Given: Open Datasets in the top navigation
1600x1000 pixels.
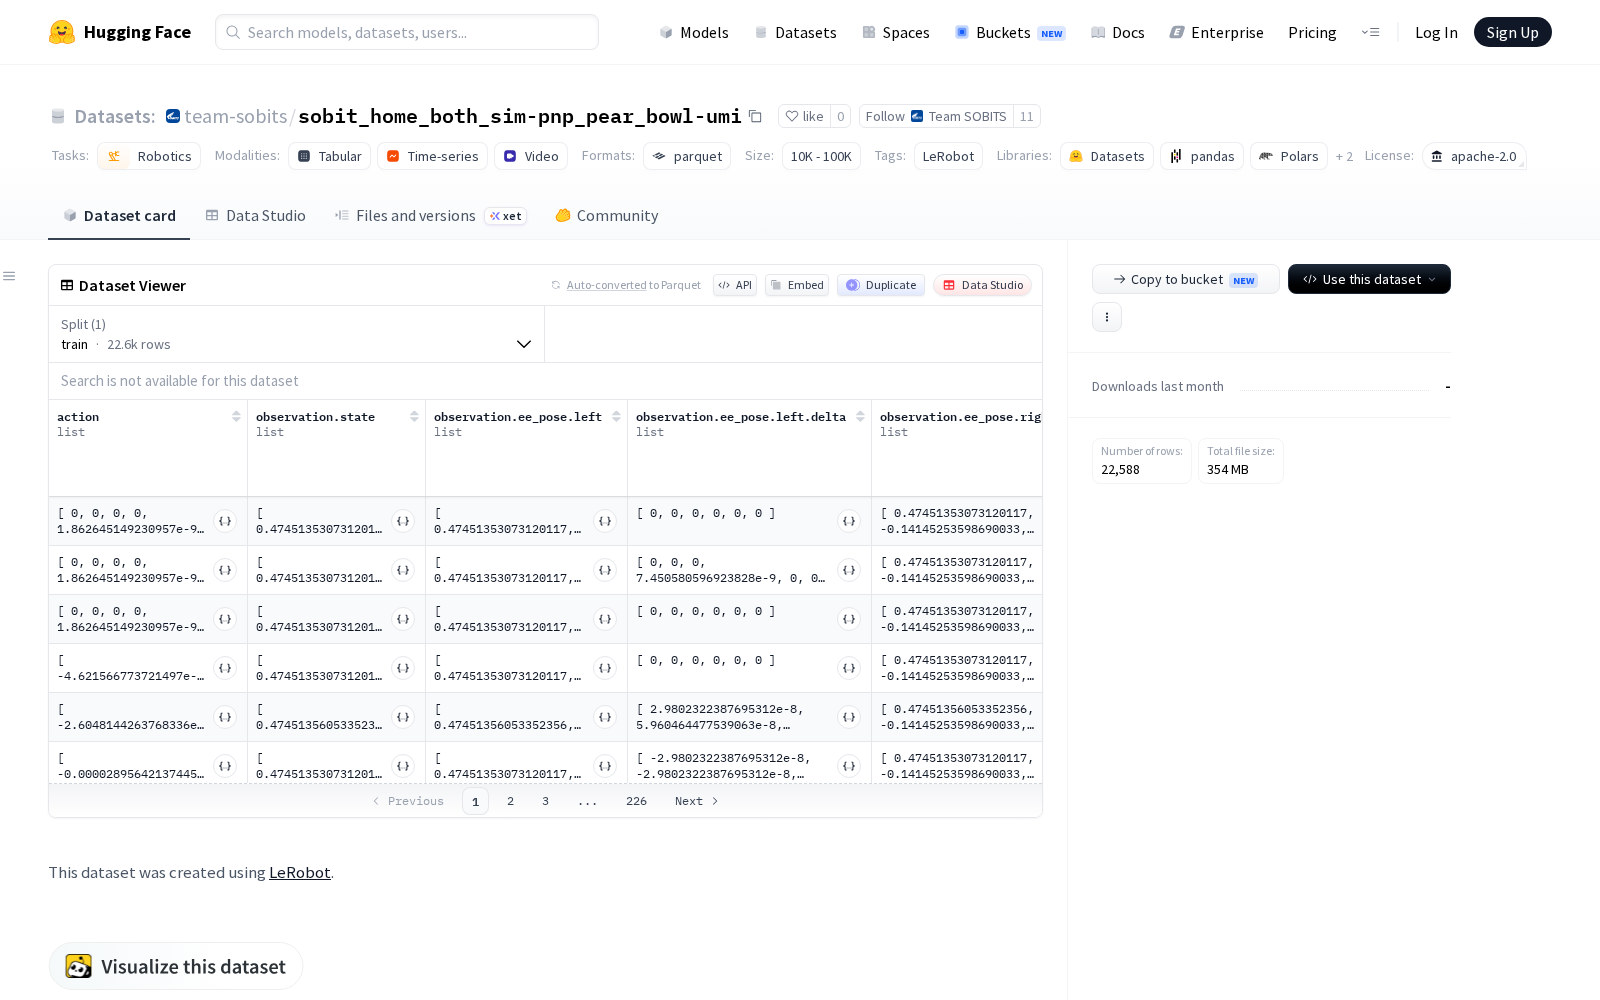Looking at the screenshot, I should 795,32.
